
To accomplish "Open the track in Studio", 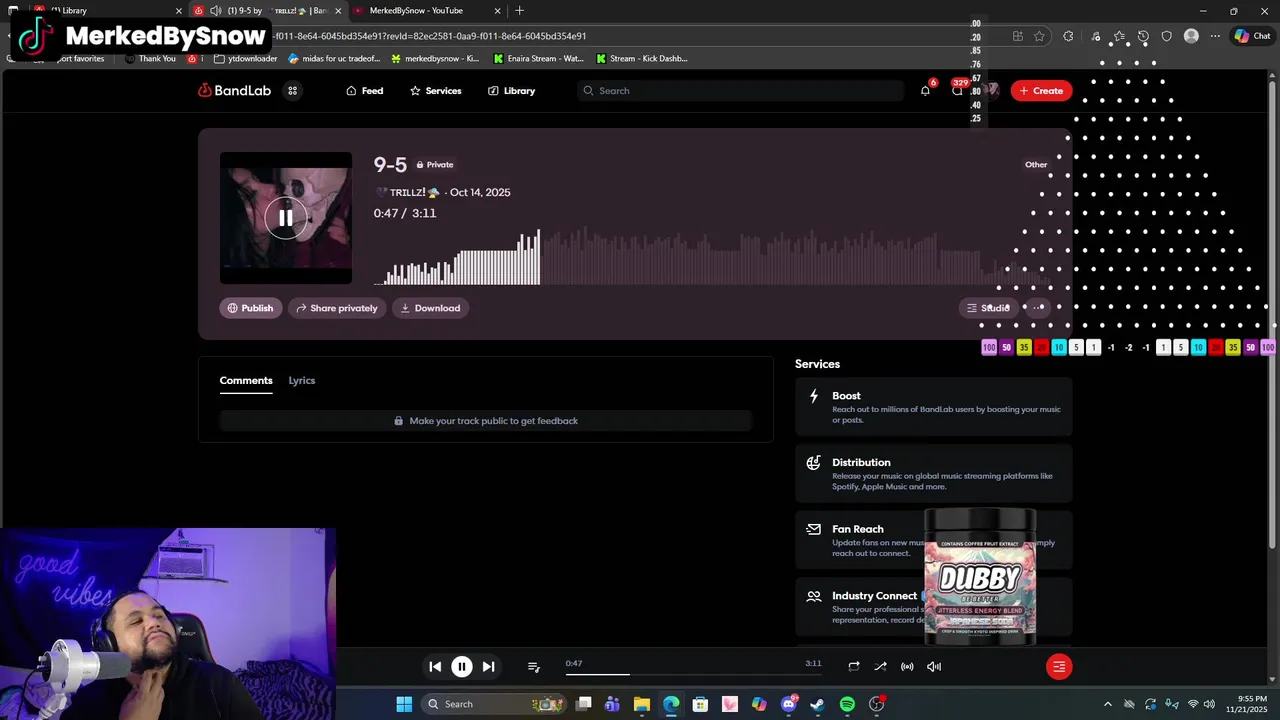I will (988, 308).
